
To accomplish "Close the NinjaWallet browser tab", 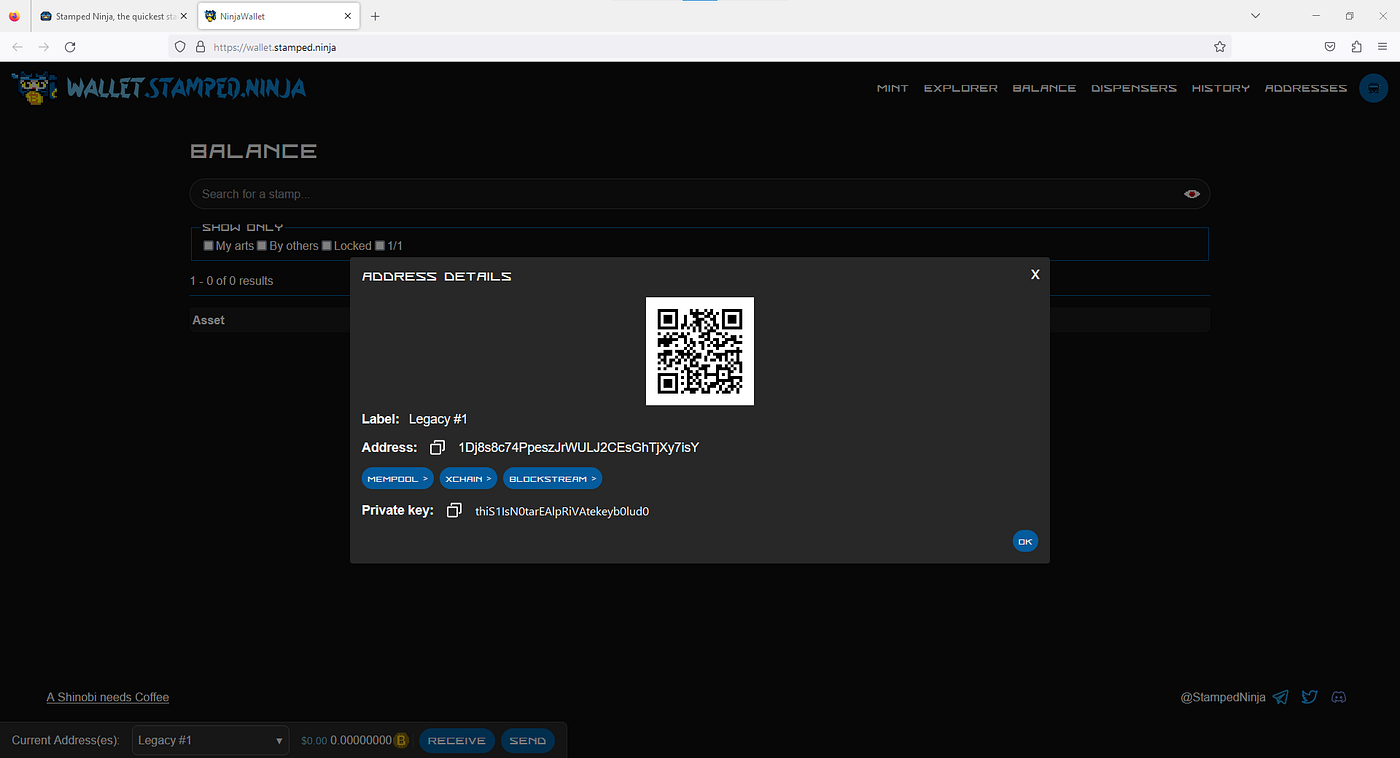I will click(x=348, y=16).
